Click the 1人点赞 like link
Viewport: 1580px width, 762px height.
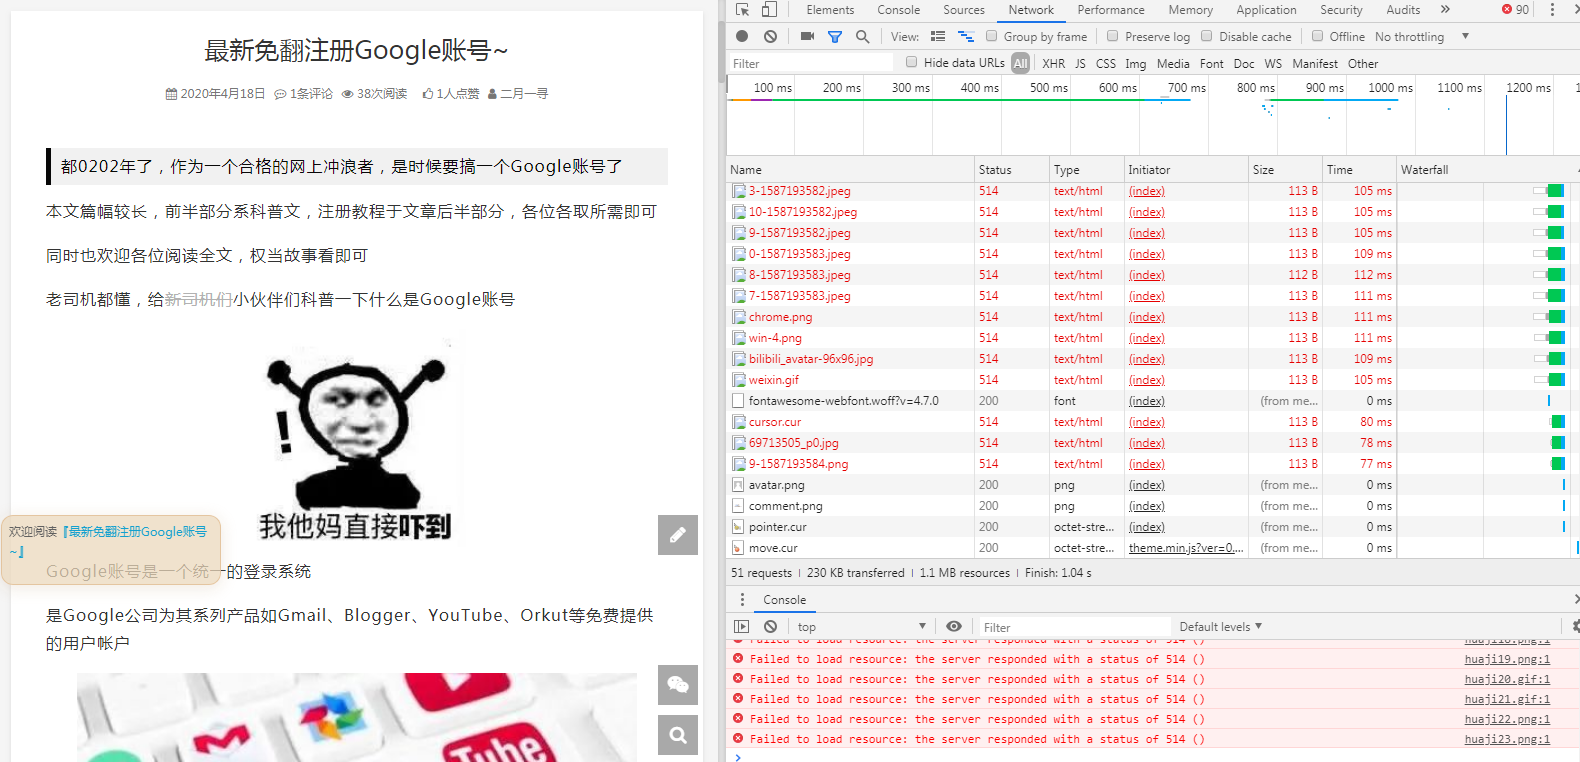click(x=451, y=94)
